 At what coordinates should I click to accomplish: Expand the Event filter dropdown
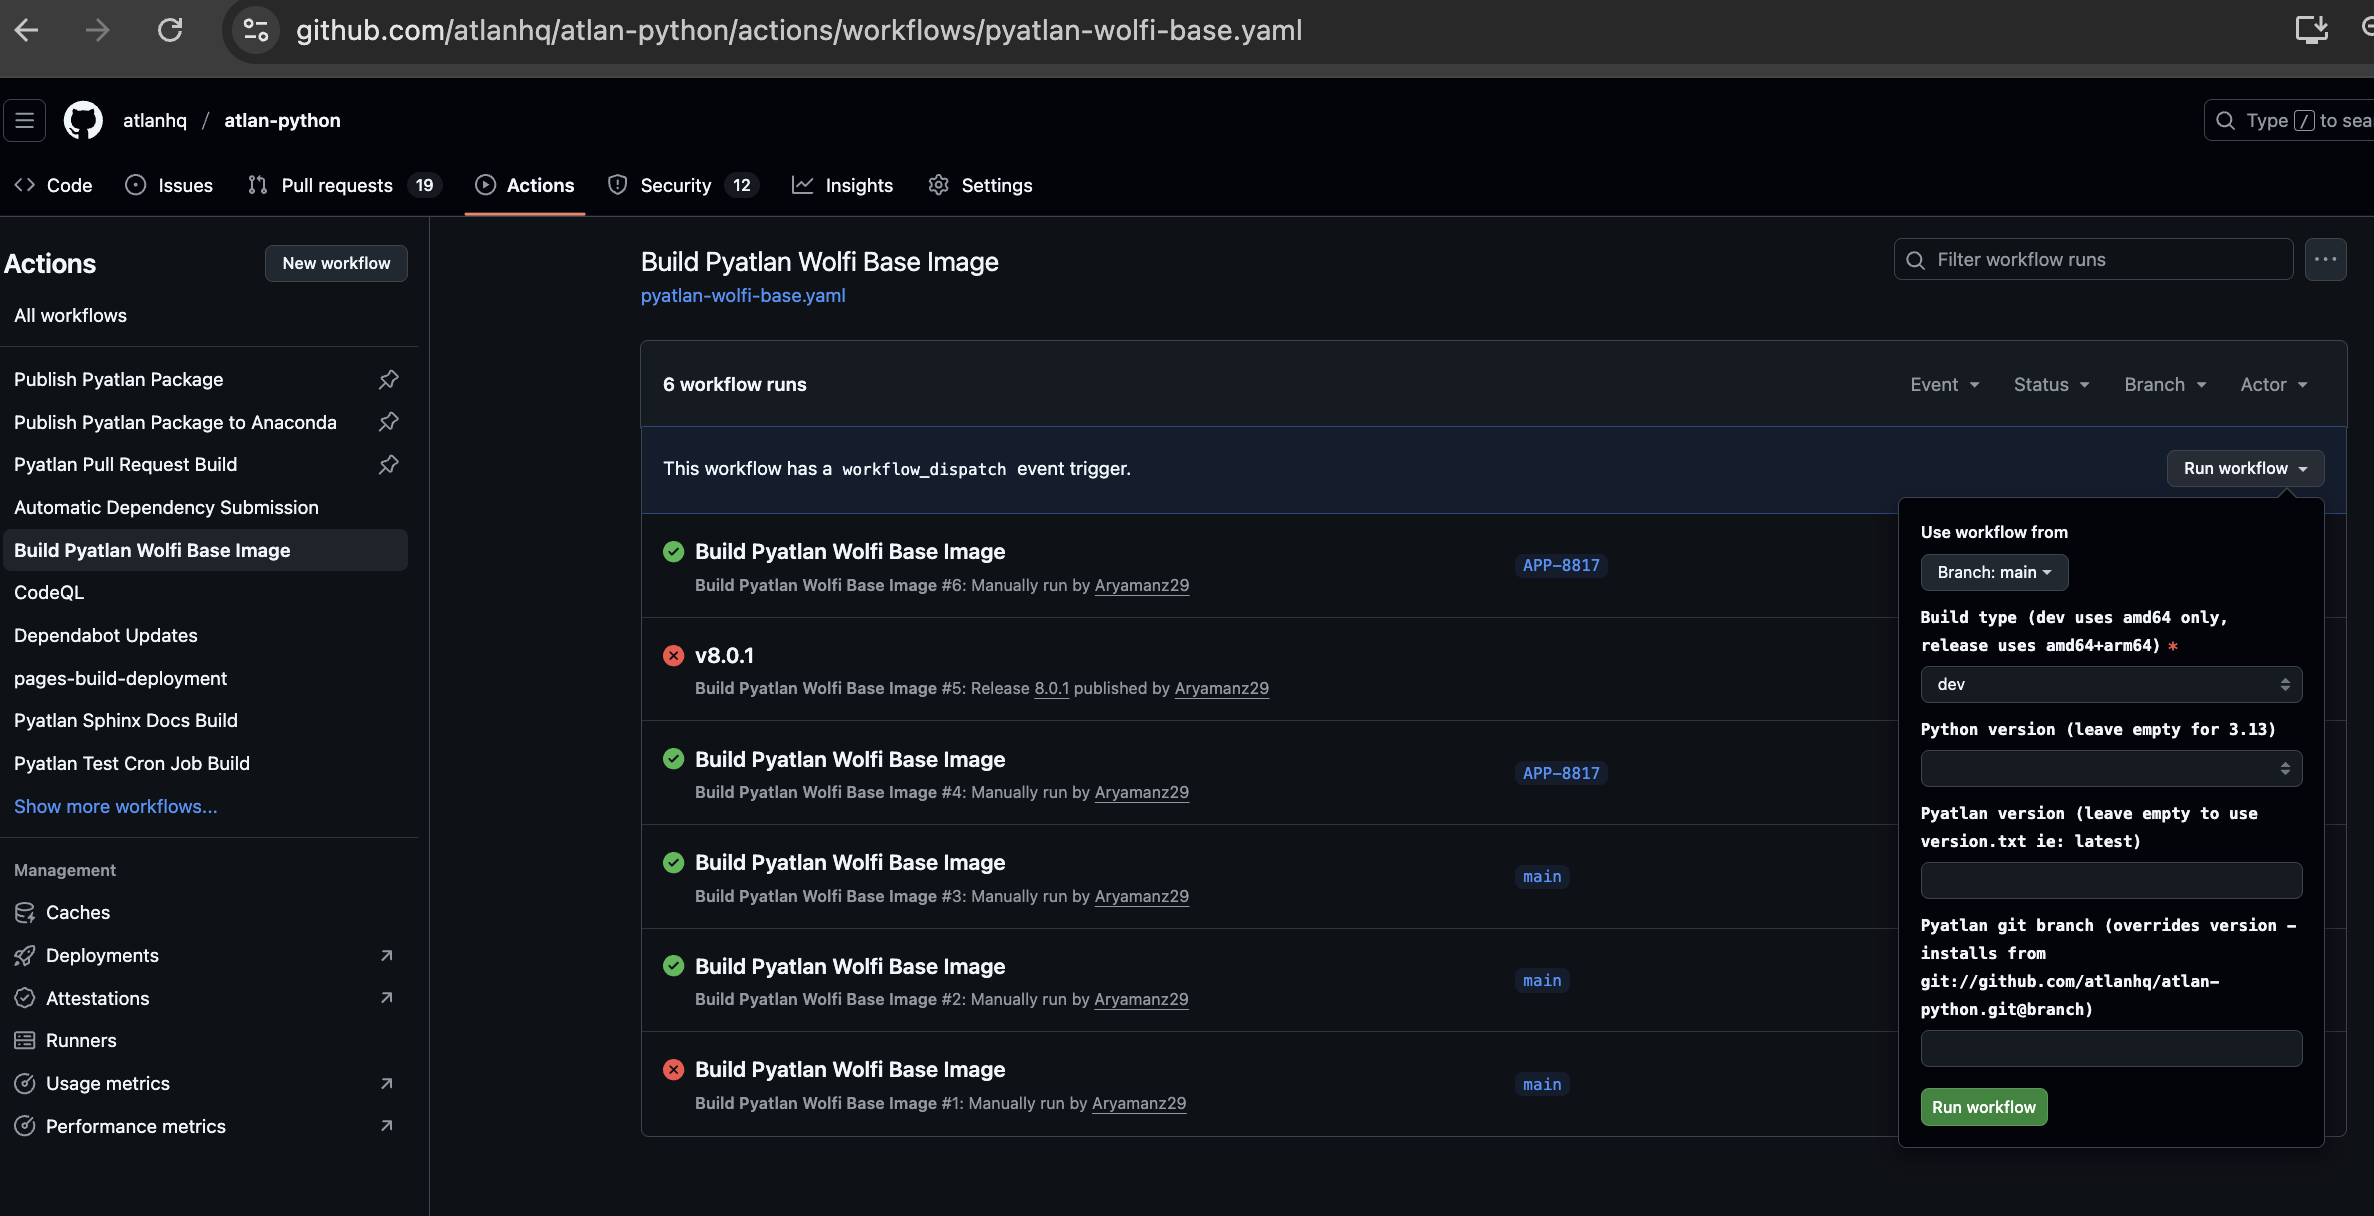1945,384
